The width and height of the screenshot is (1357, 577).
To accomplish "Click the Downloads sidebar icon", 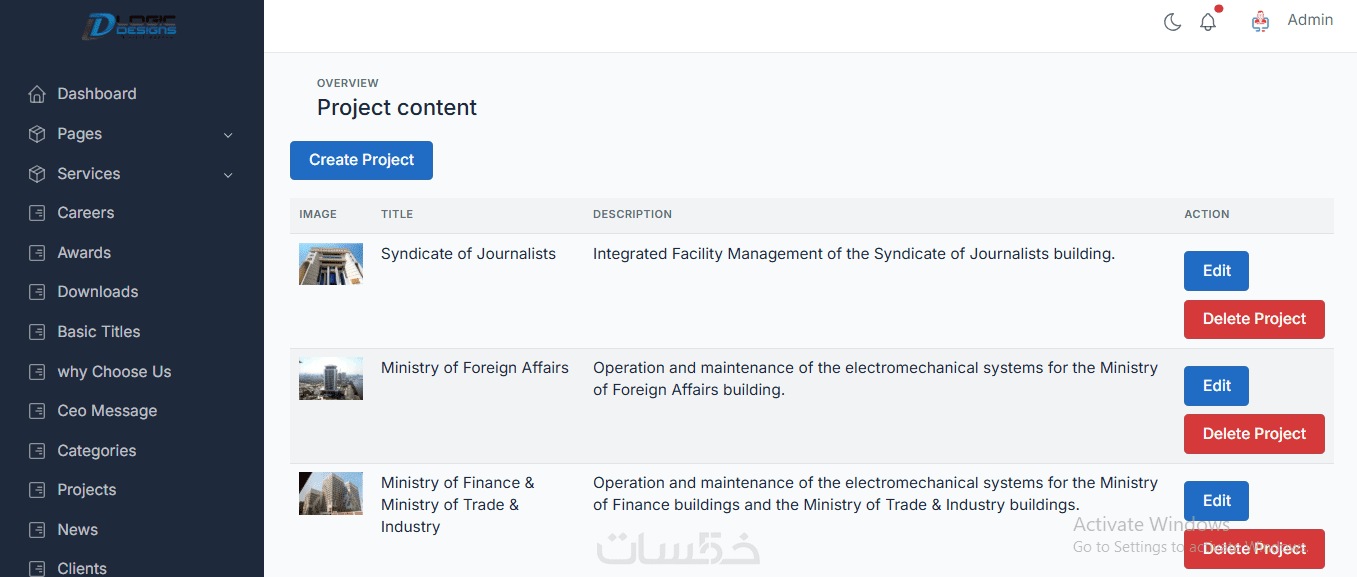I will coord(37,292).
